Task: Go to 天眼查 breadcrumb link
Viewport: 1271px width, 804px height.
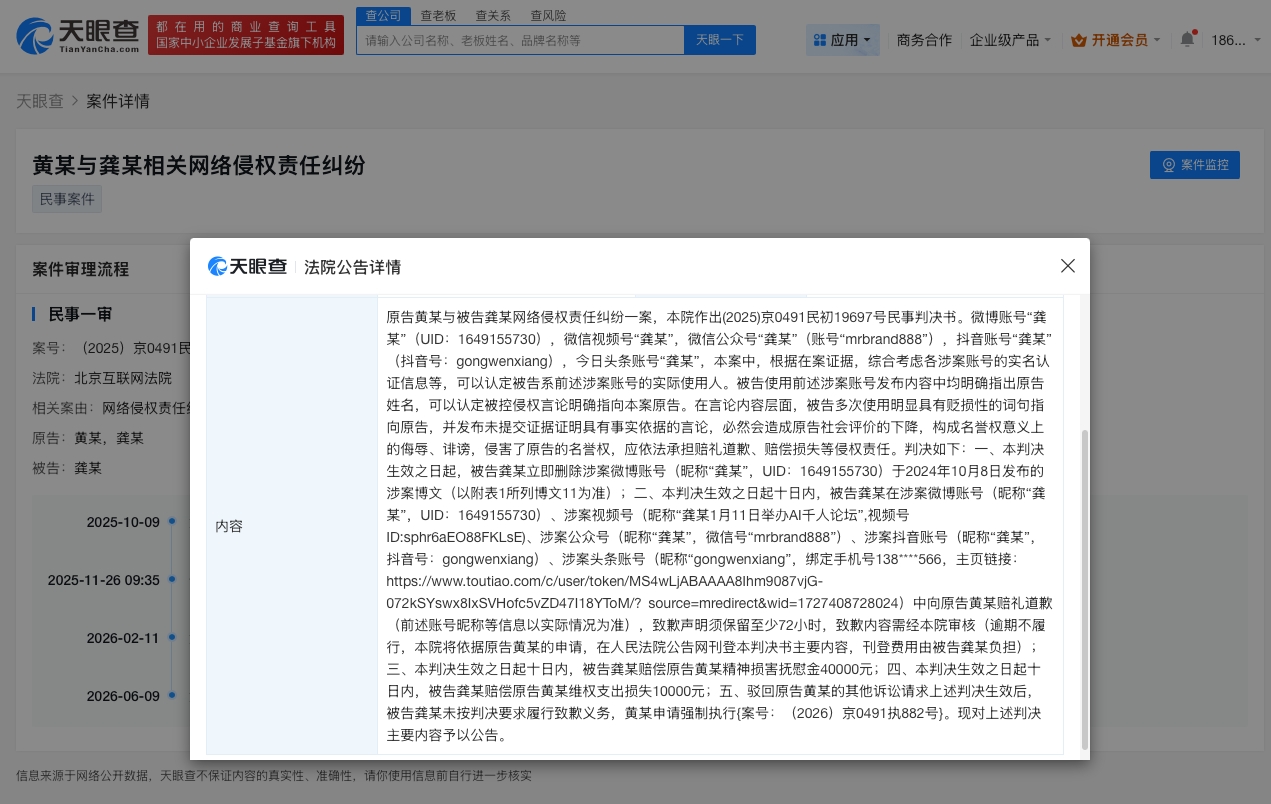Action: pyautogui.click(x=40, y=101)
